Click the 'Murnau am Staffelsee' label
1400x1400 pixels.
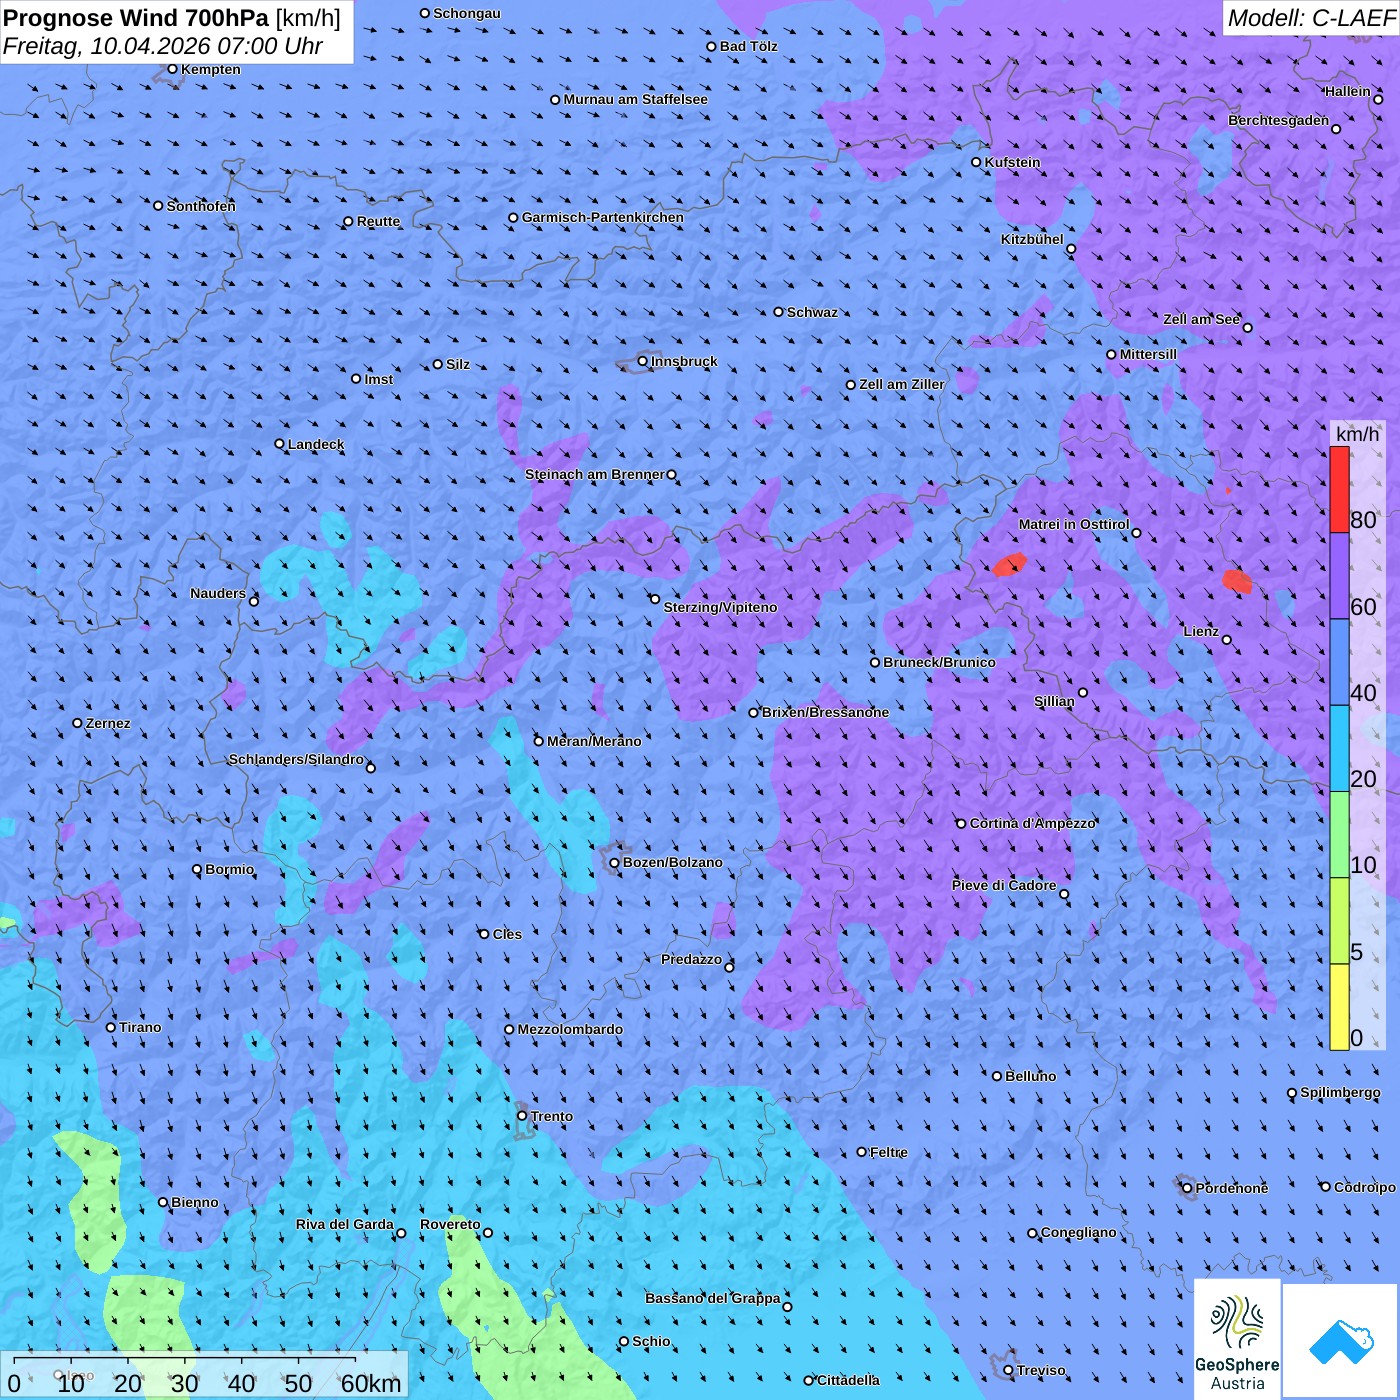(x=635, y=99)
